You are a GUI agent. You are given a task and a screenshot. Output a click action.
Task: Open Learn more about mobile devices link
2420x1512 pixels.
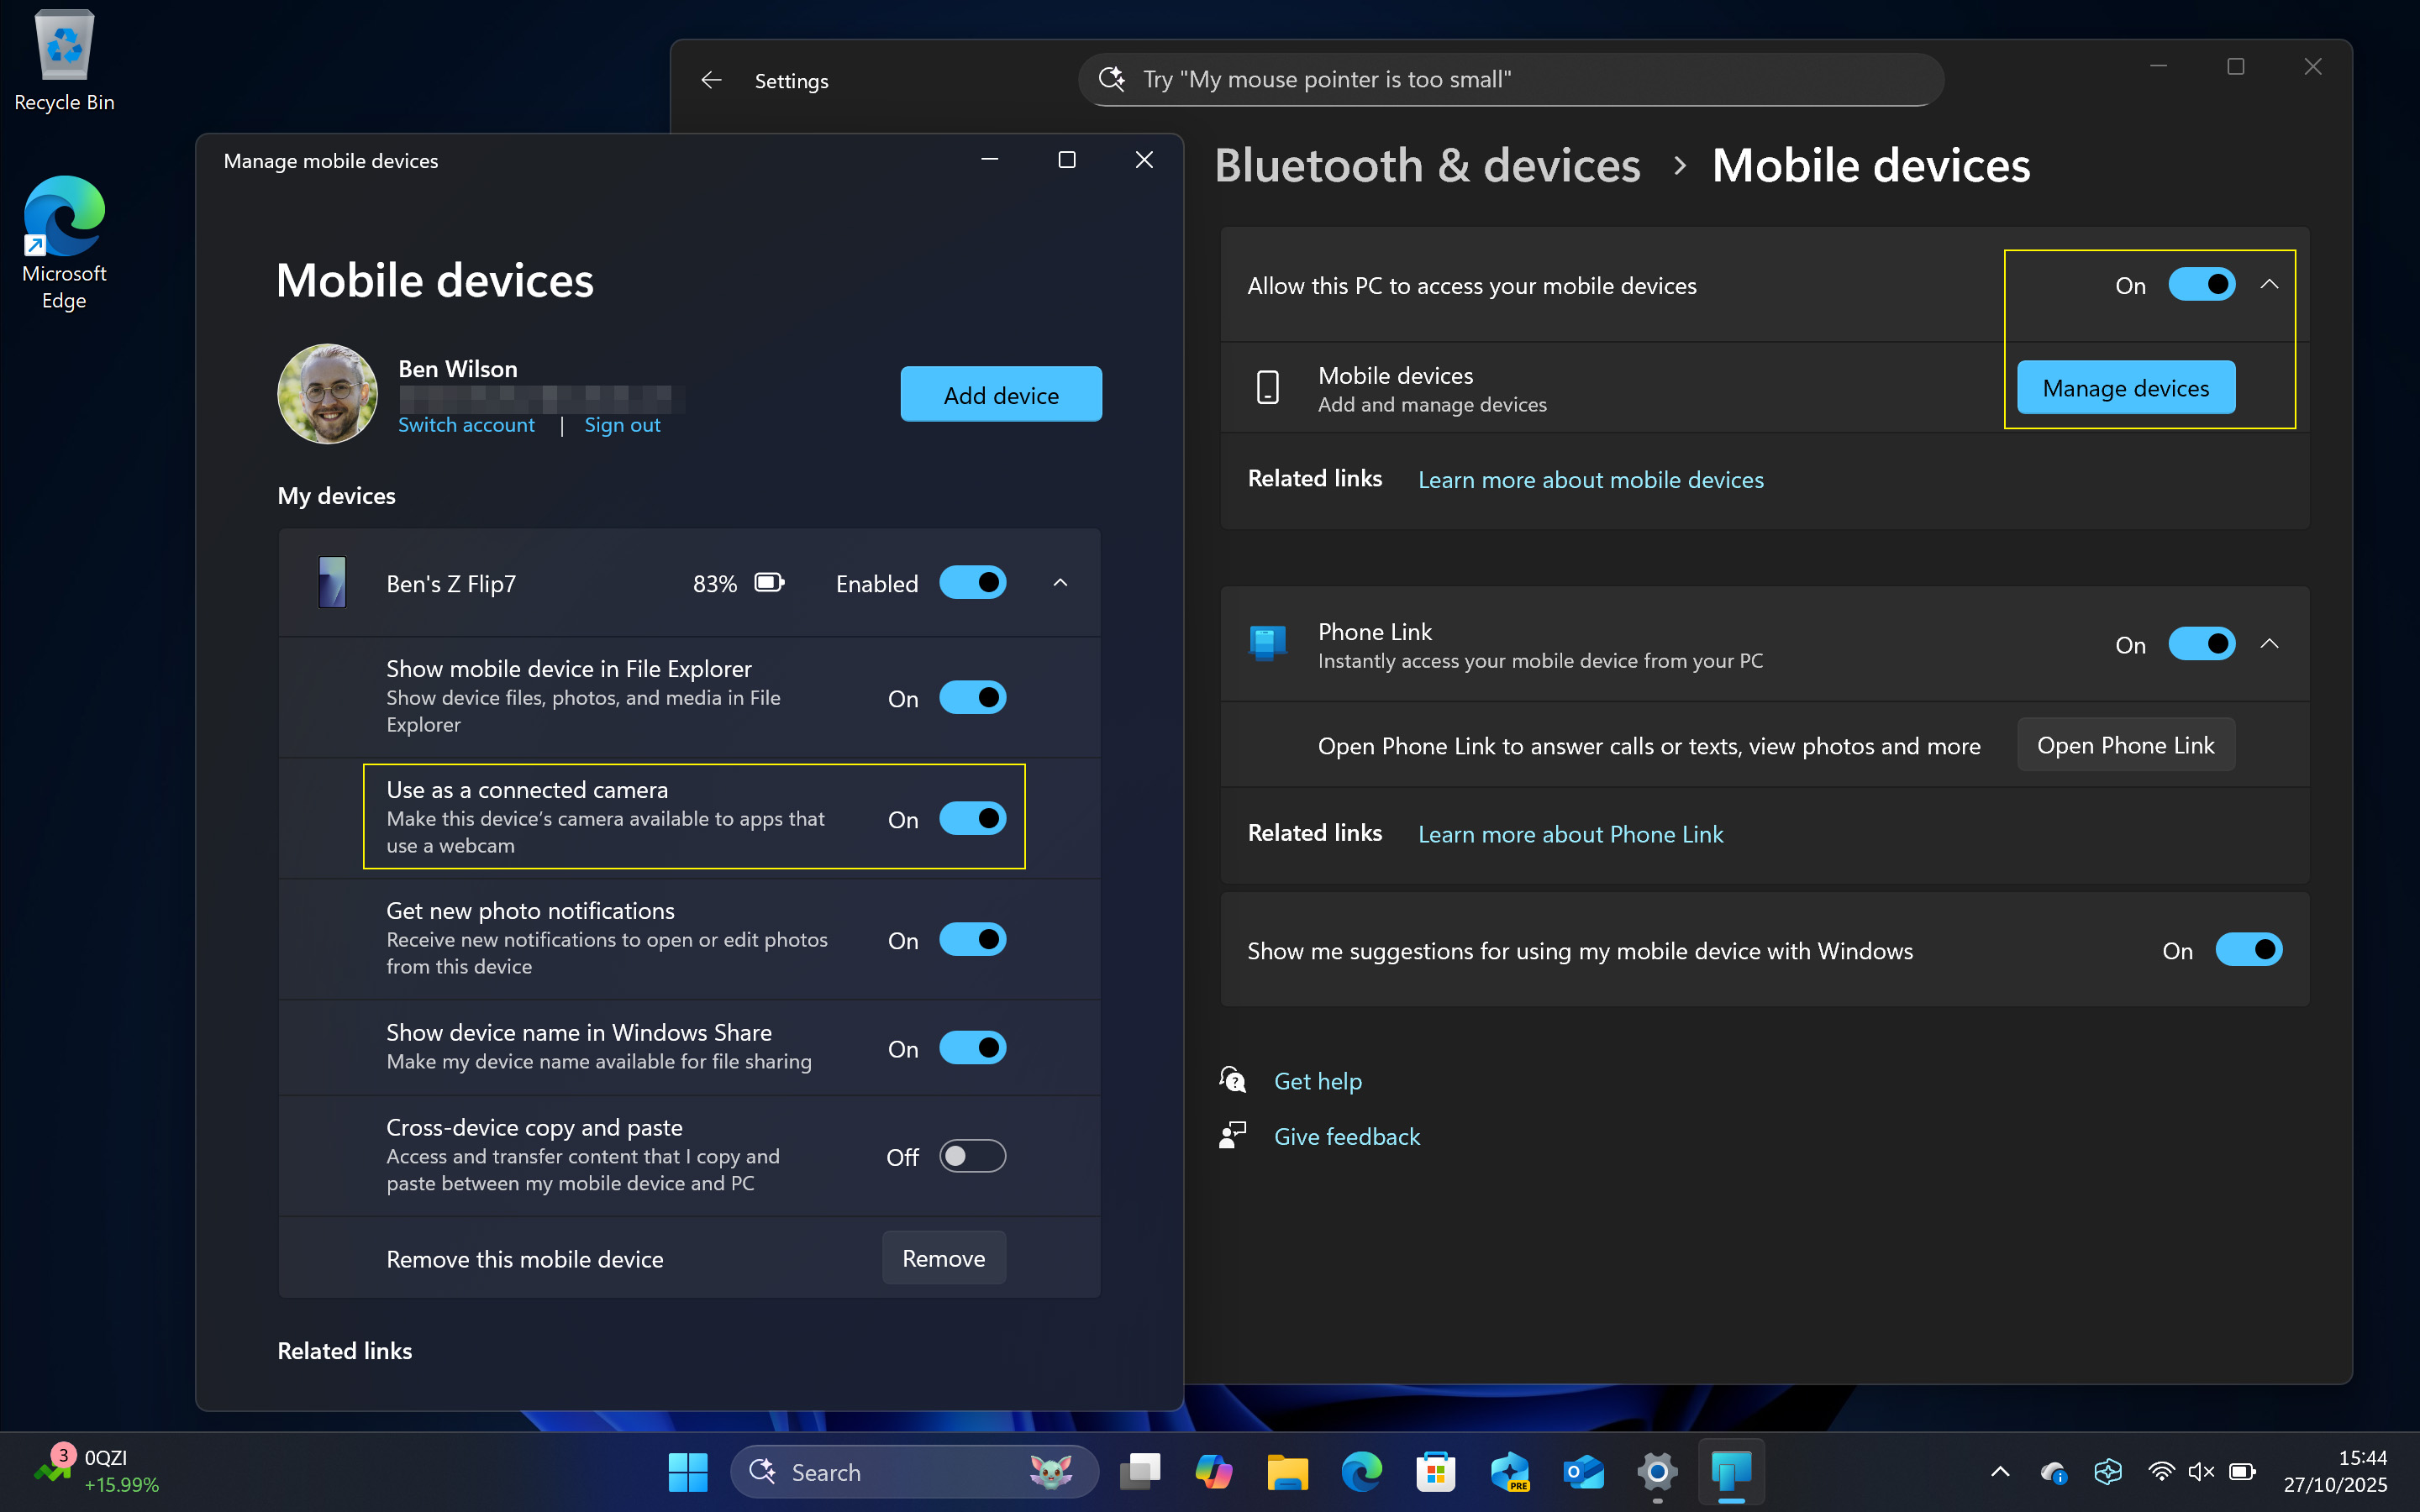1590,479
